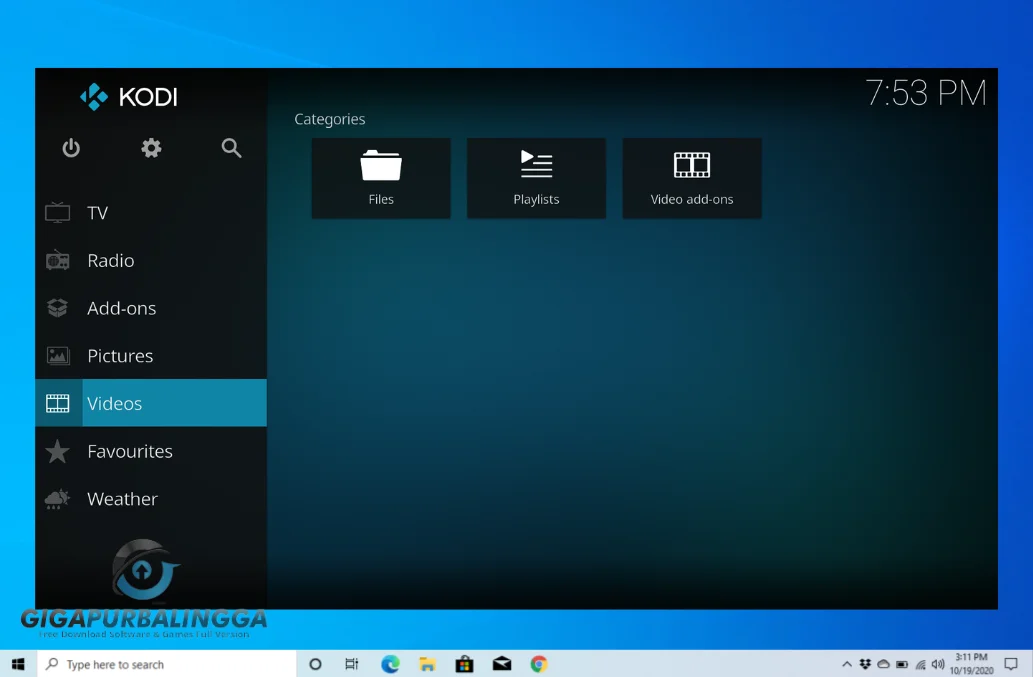Click the Favourites star icon
The width and height of the screenshot is (1033, 677).
57,451
